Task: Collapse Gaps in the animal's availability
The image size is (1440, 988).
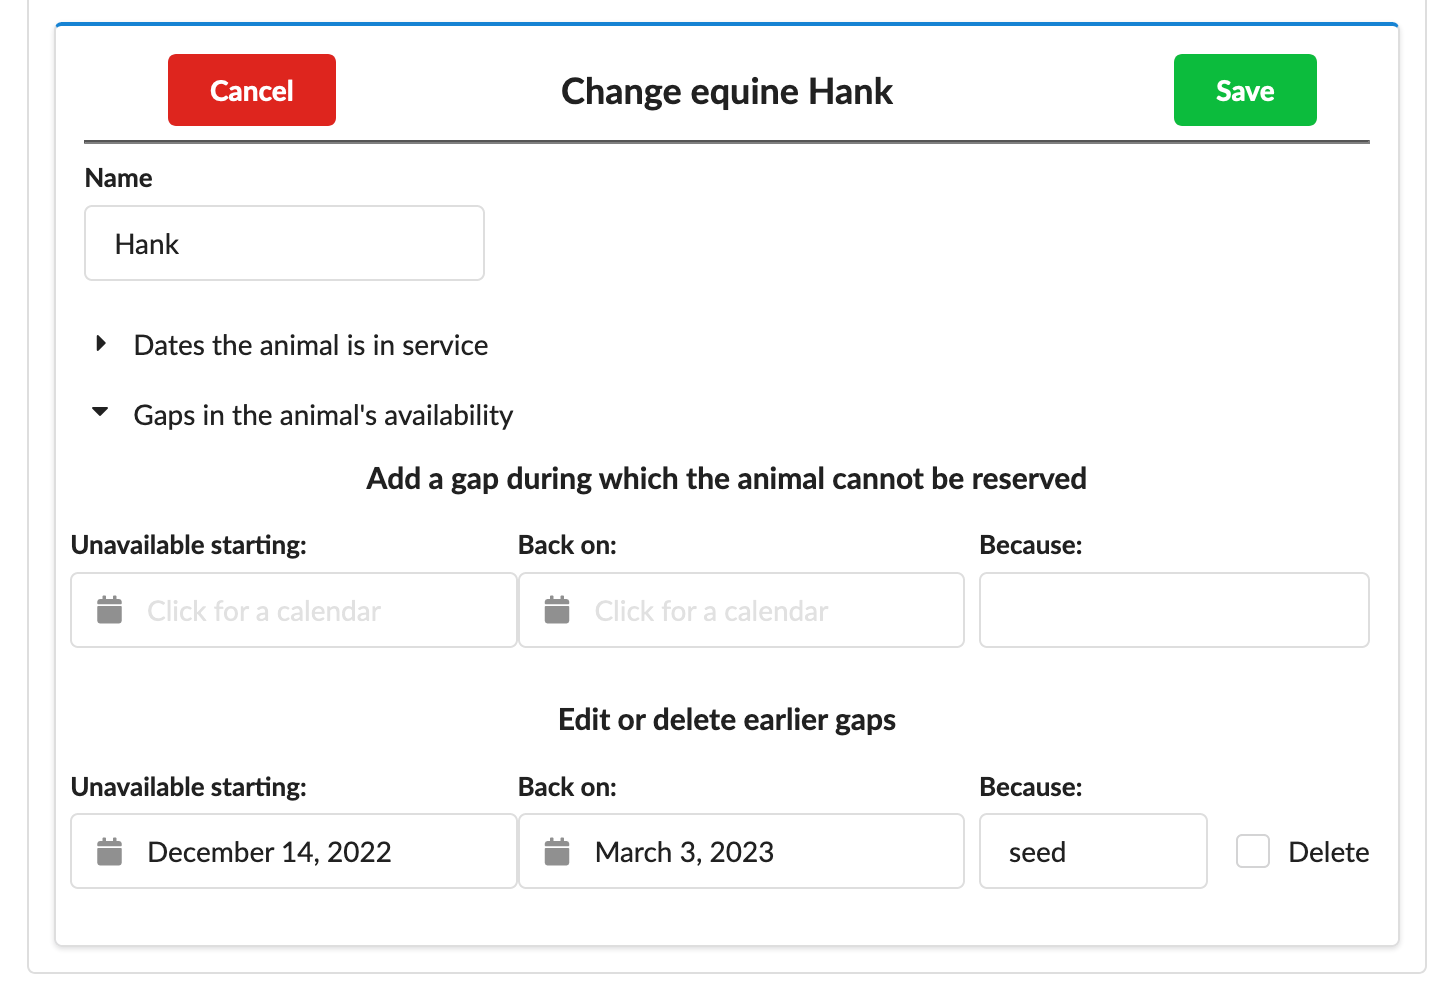Action: 302,415
